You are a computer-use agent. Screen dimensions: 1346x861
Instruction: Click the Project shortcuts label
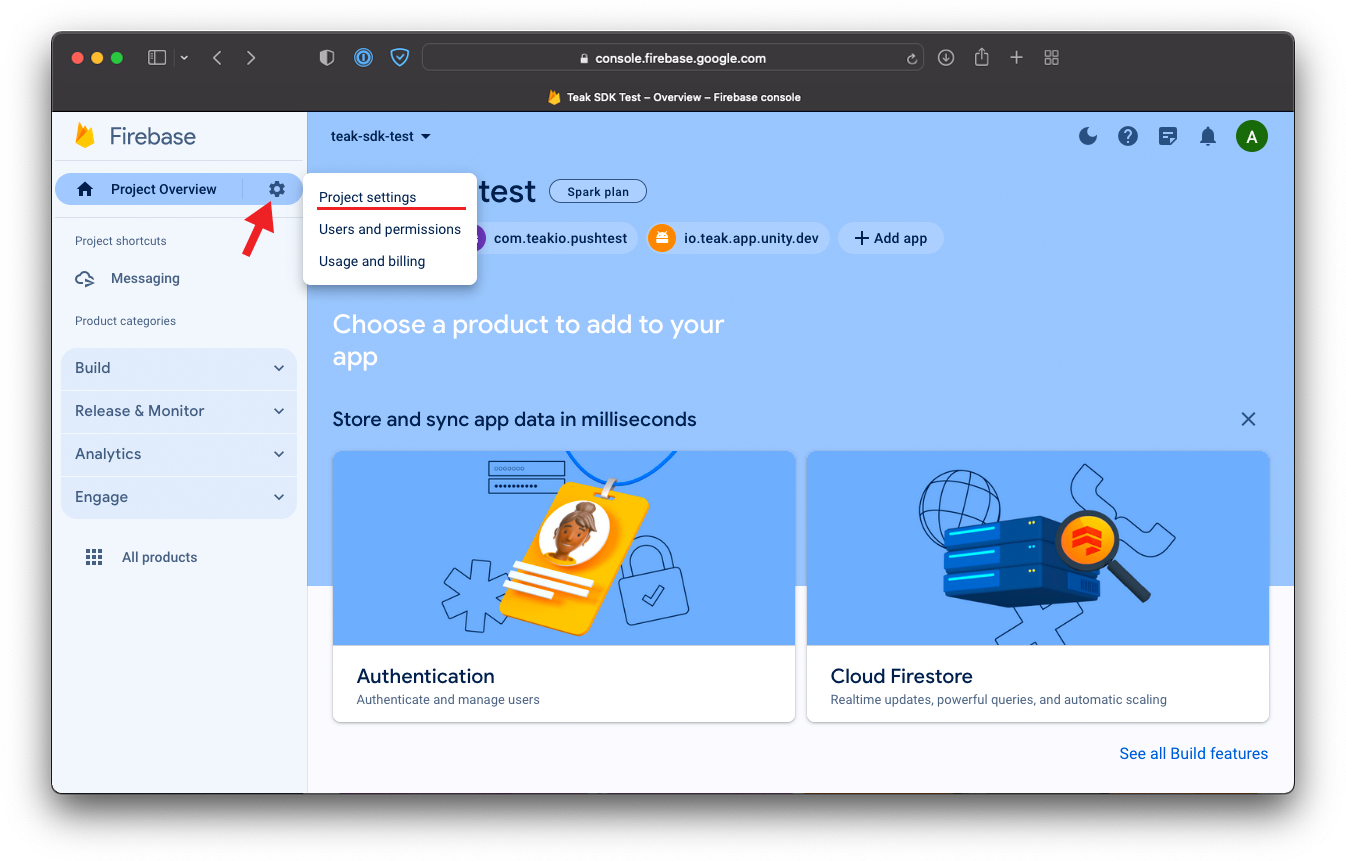(x=121, y=241)
